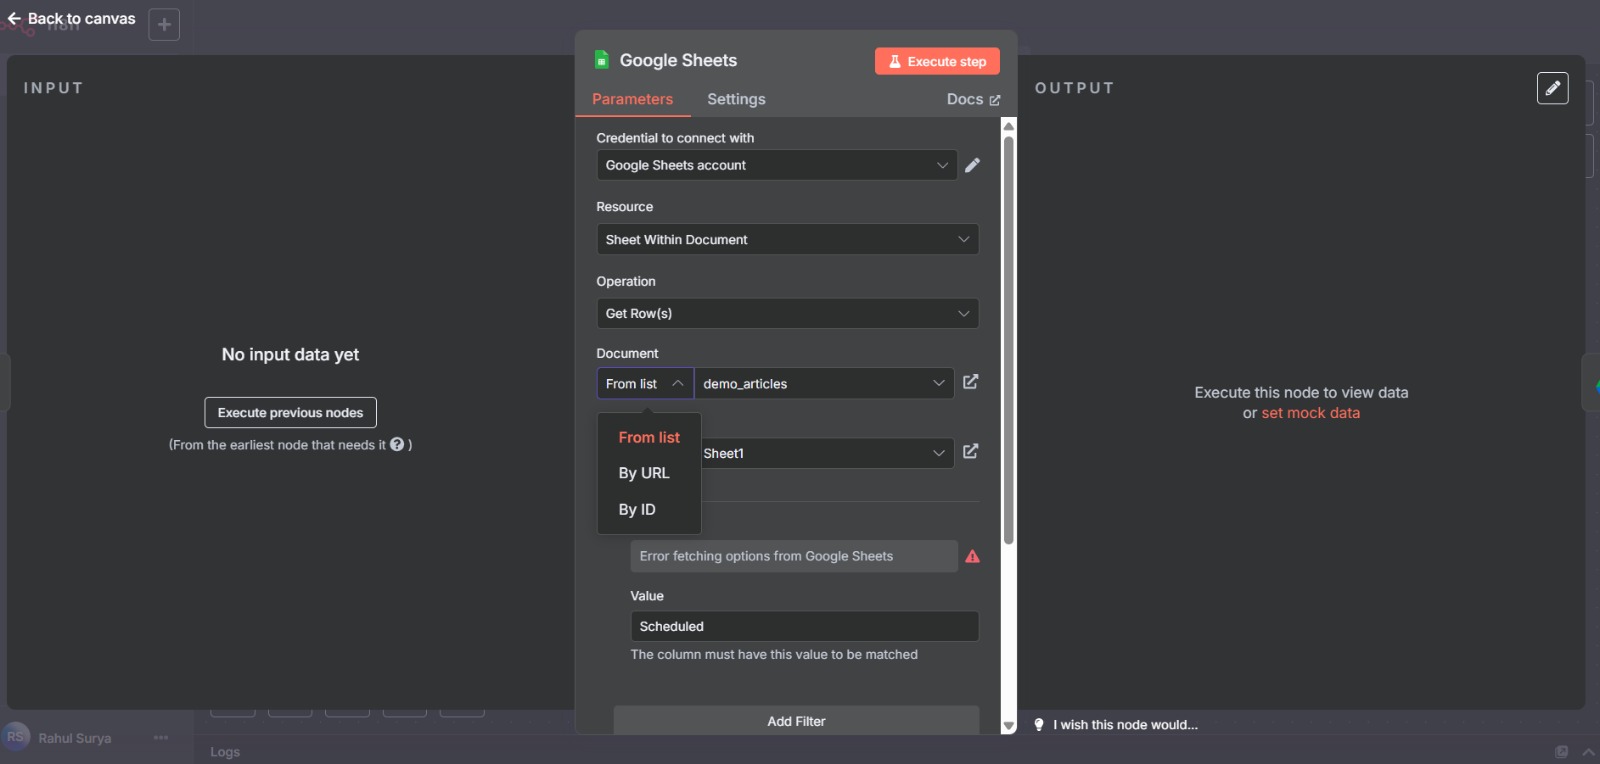Switch to the Parameters tab

[633, 99]
